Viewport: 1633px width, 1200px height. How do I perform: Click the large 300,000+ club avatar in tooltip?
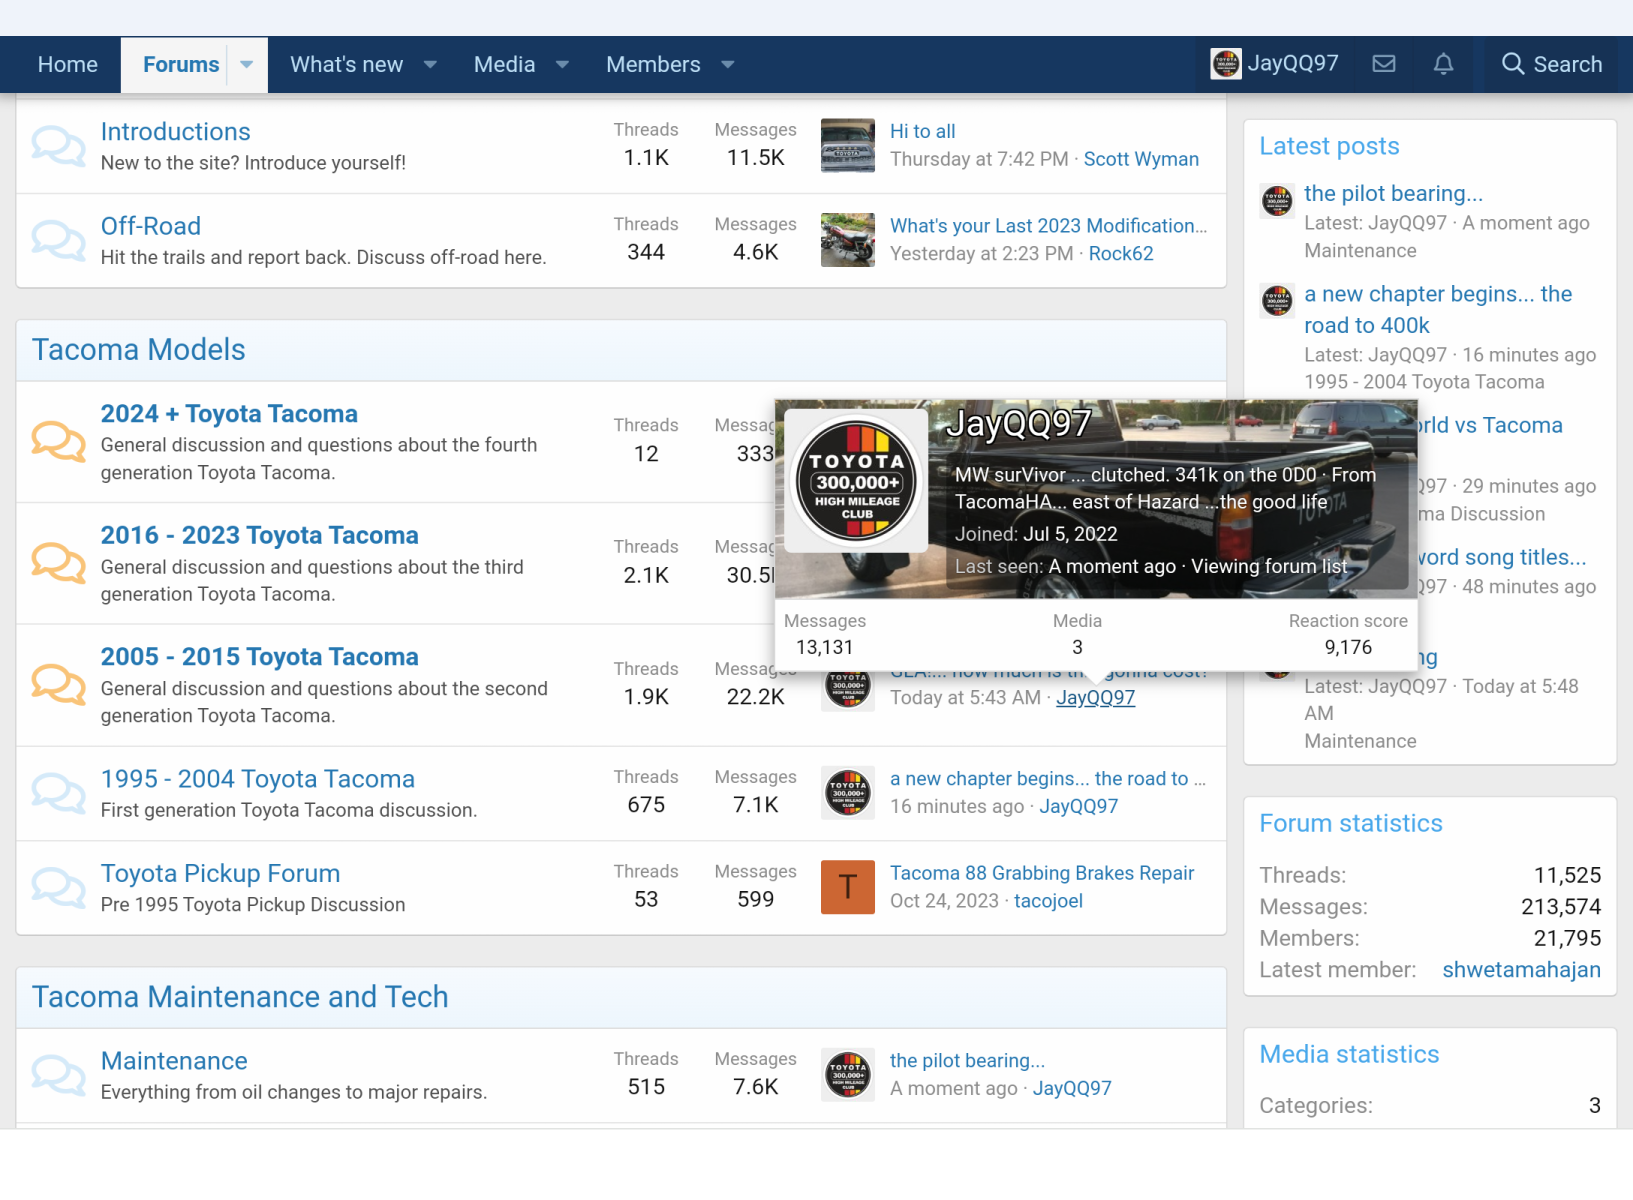856,482
